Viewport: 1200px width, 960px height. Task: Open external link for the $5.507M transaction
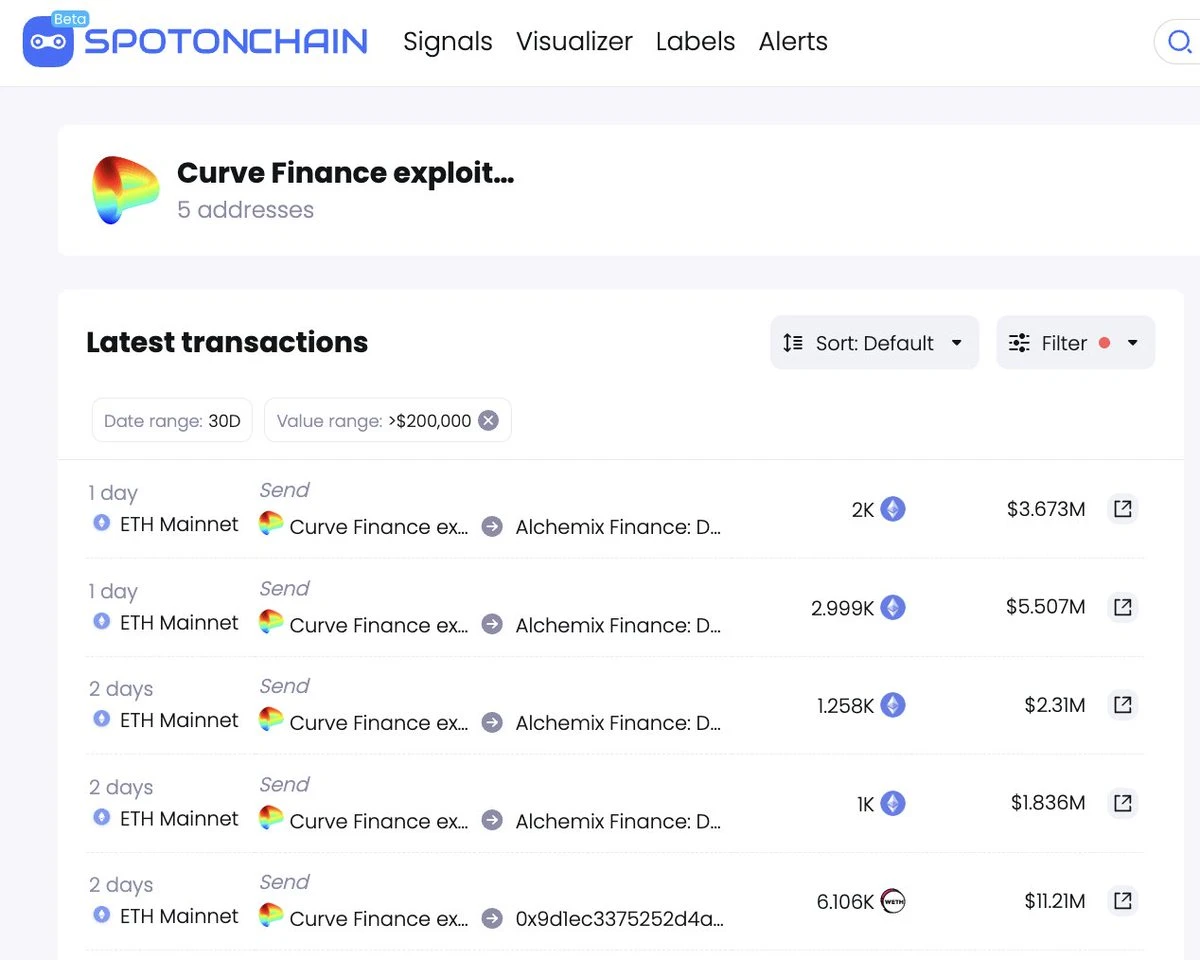tap(1123, 607)
